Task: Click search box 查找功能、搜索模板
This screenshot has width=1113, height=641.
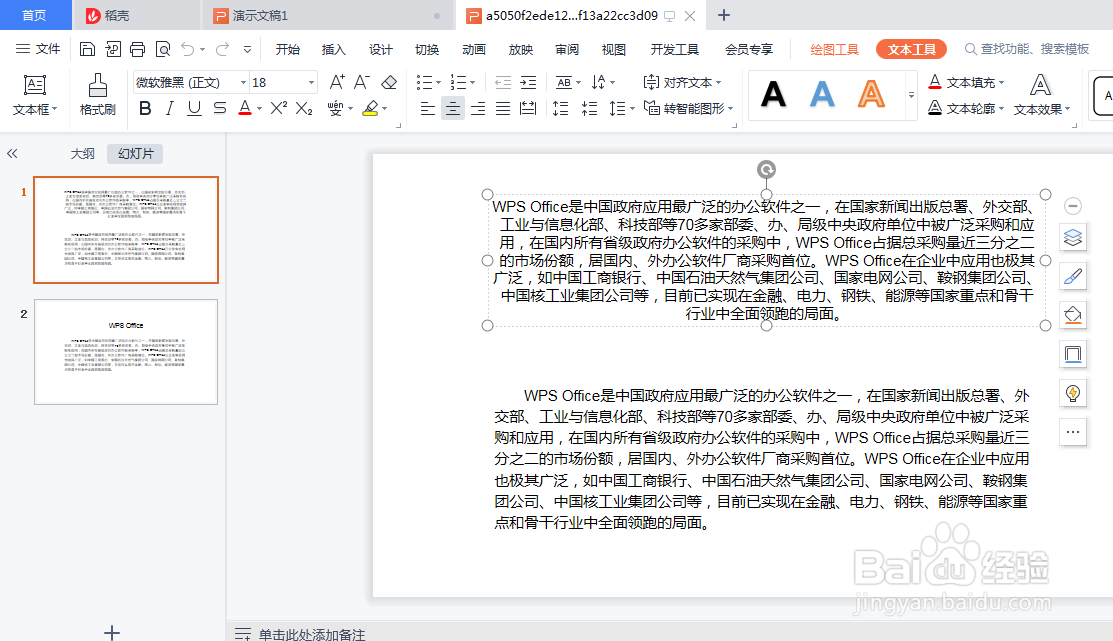Action: (x=1026, y=49)
